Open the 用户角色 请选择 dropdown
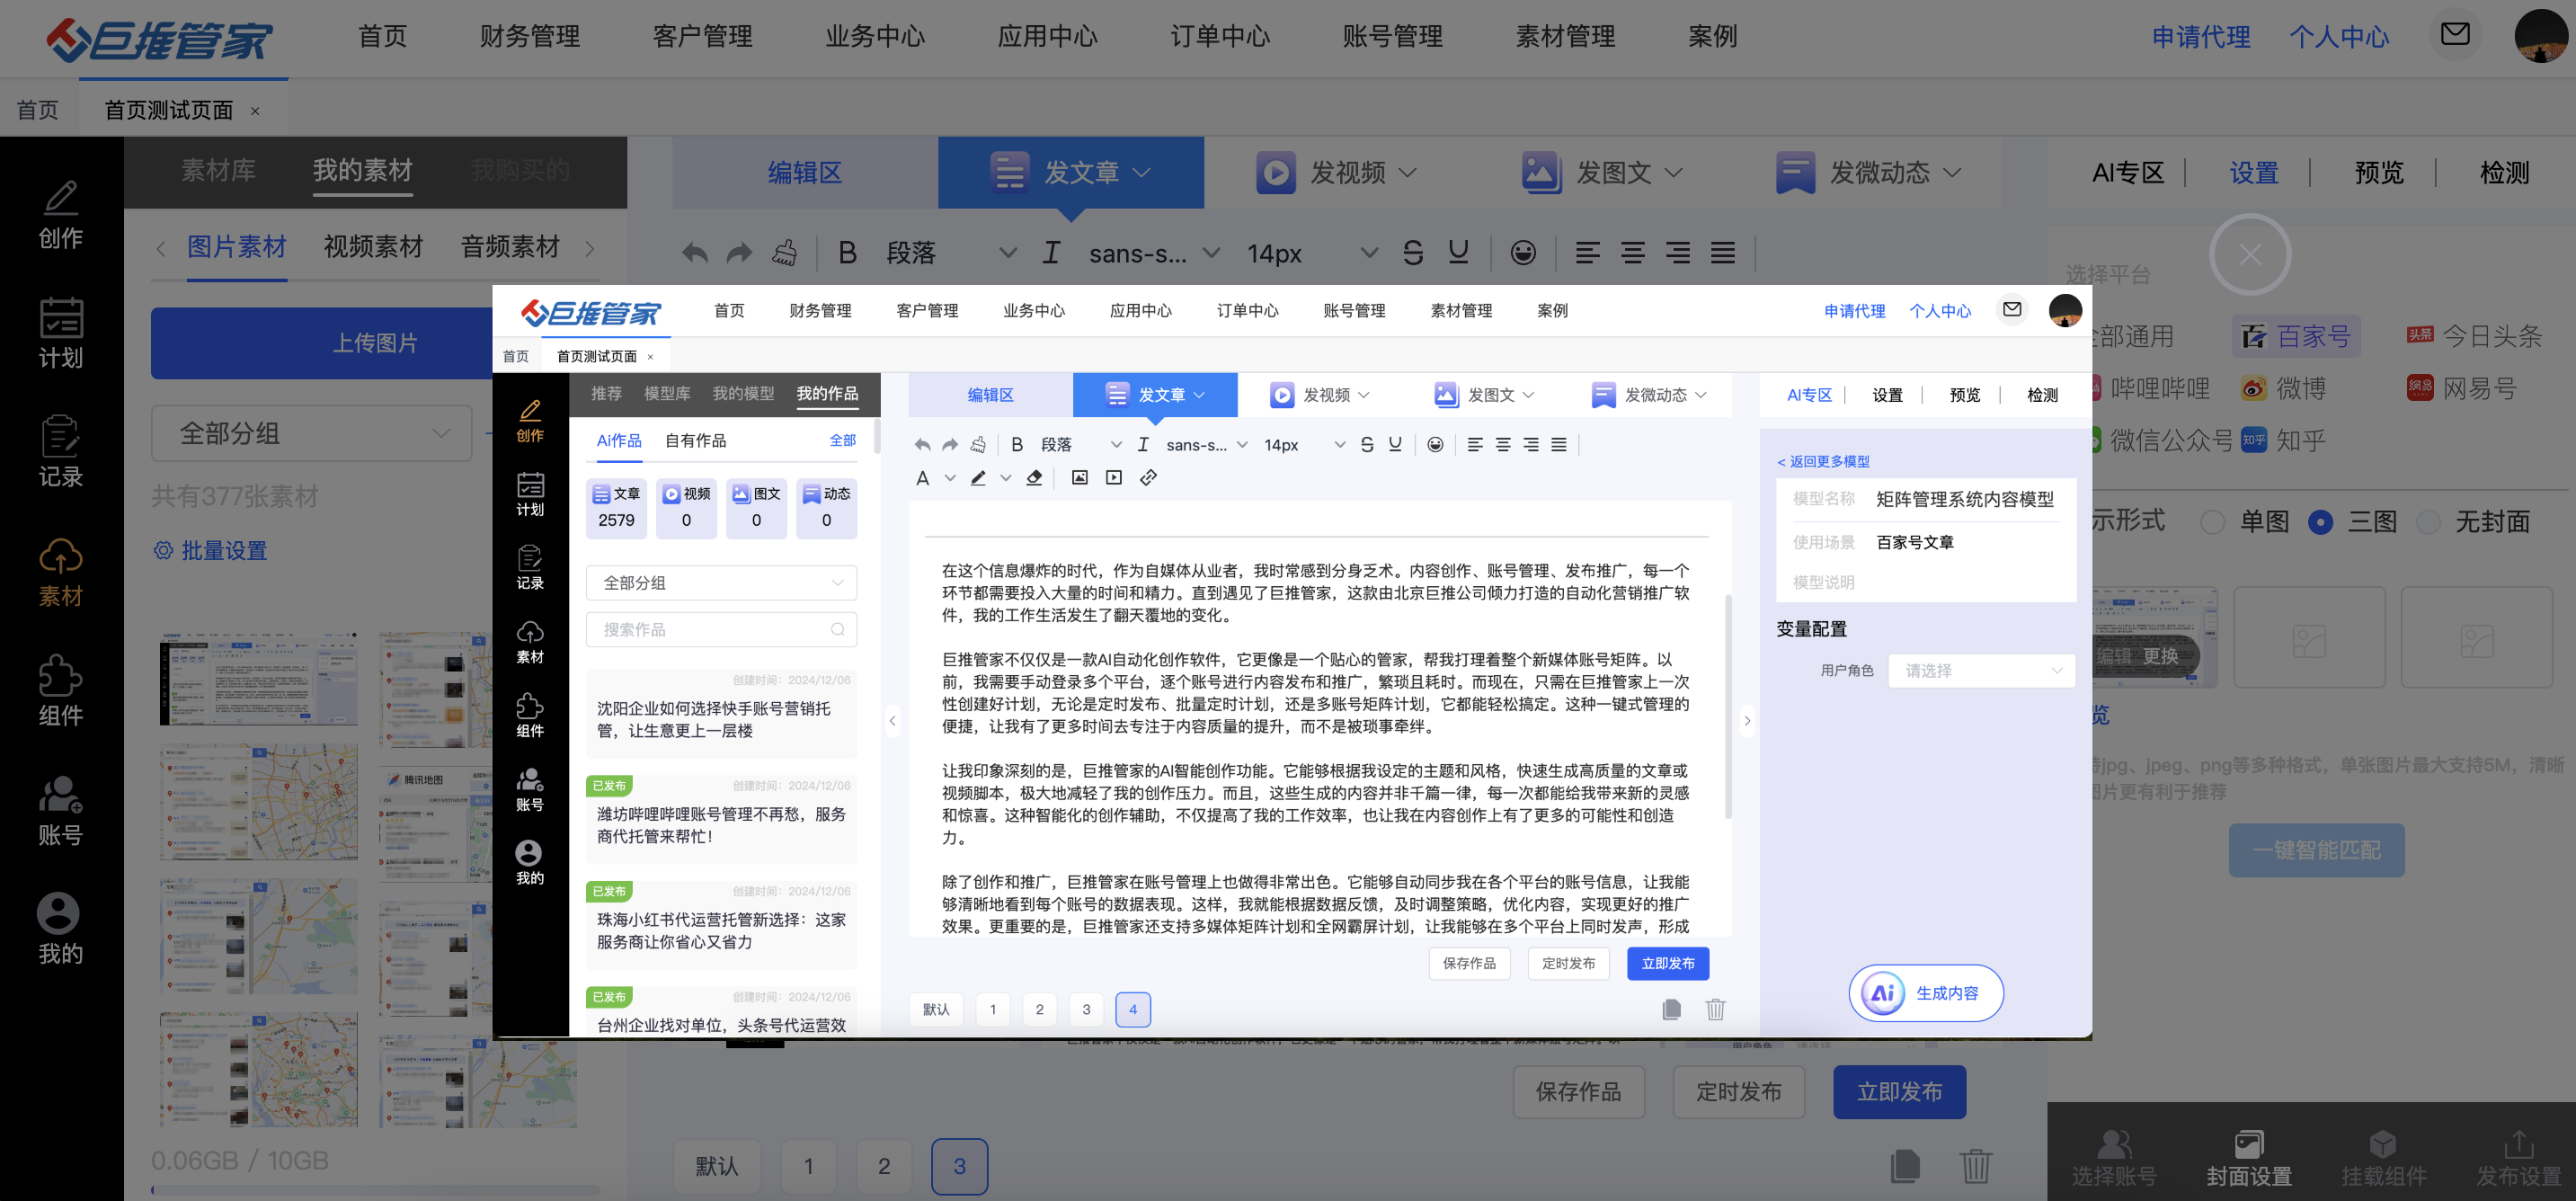 (1981, 671)
